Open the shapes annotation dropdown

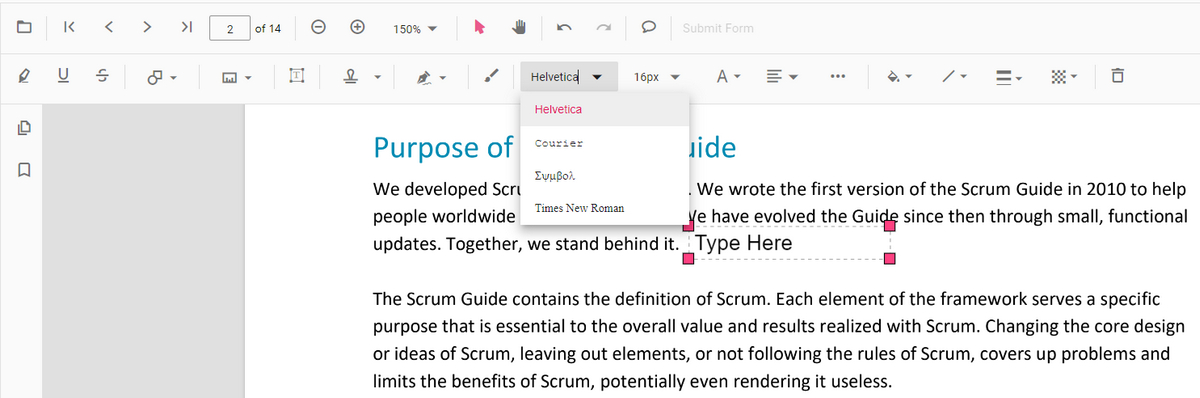(162, 76)
